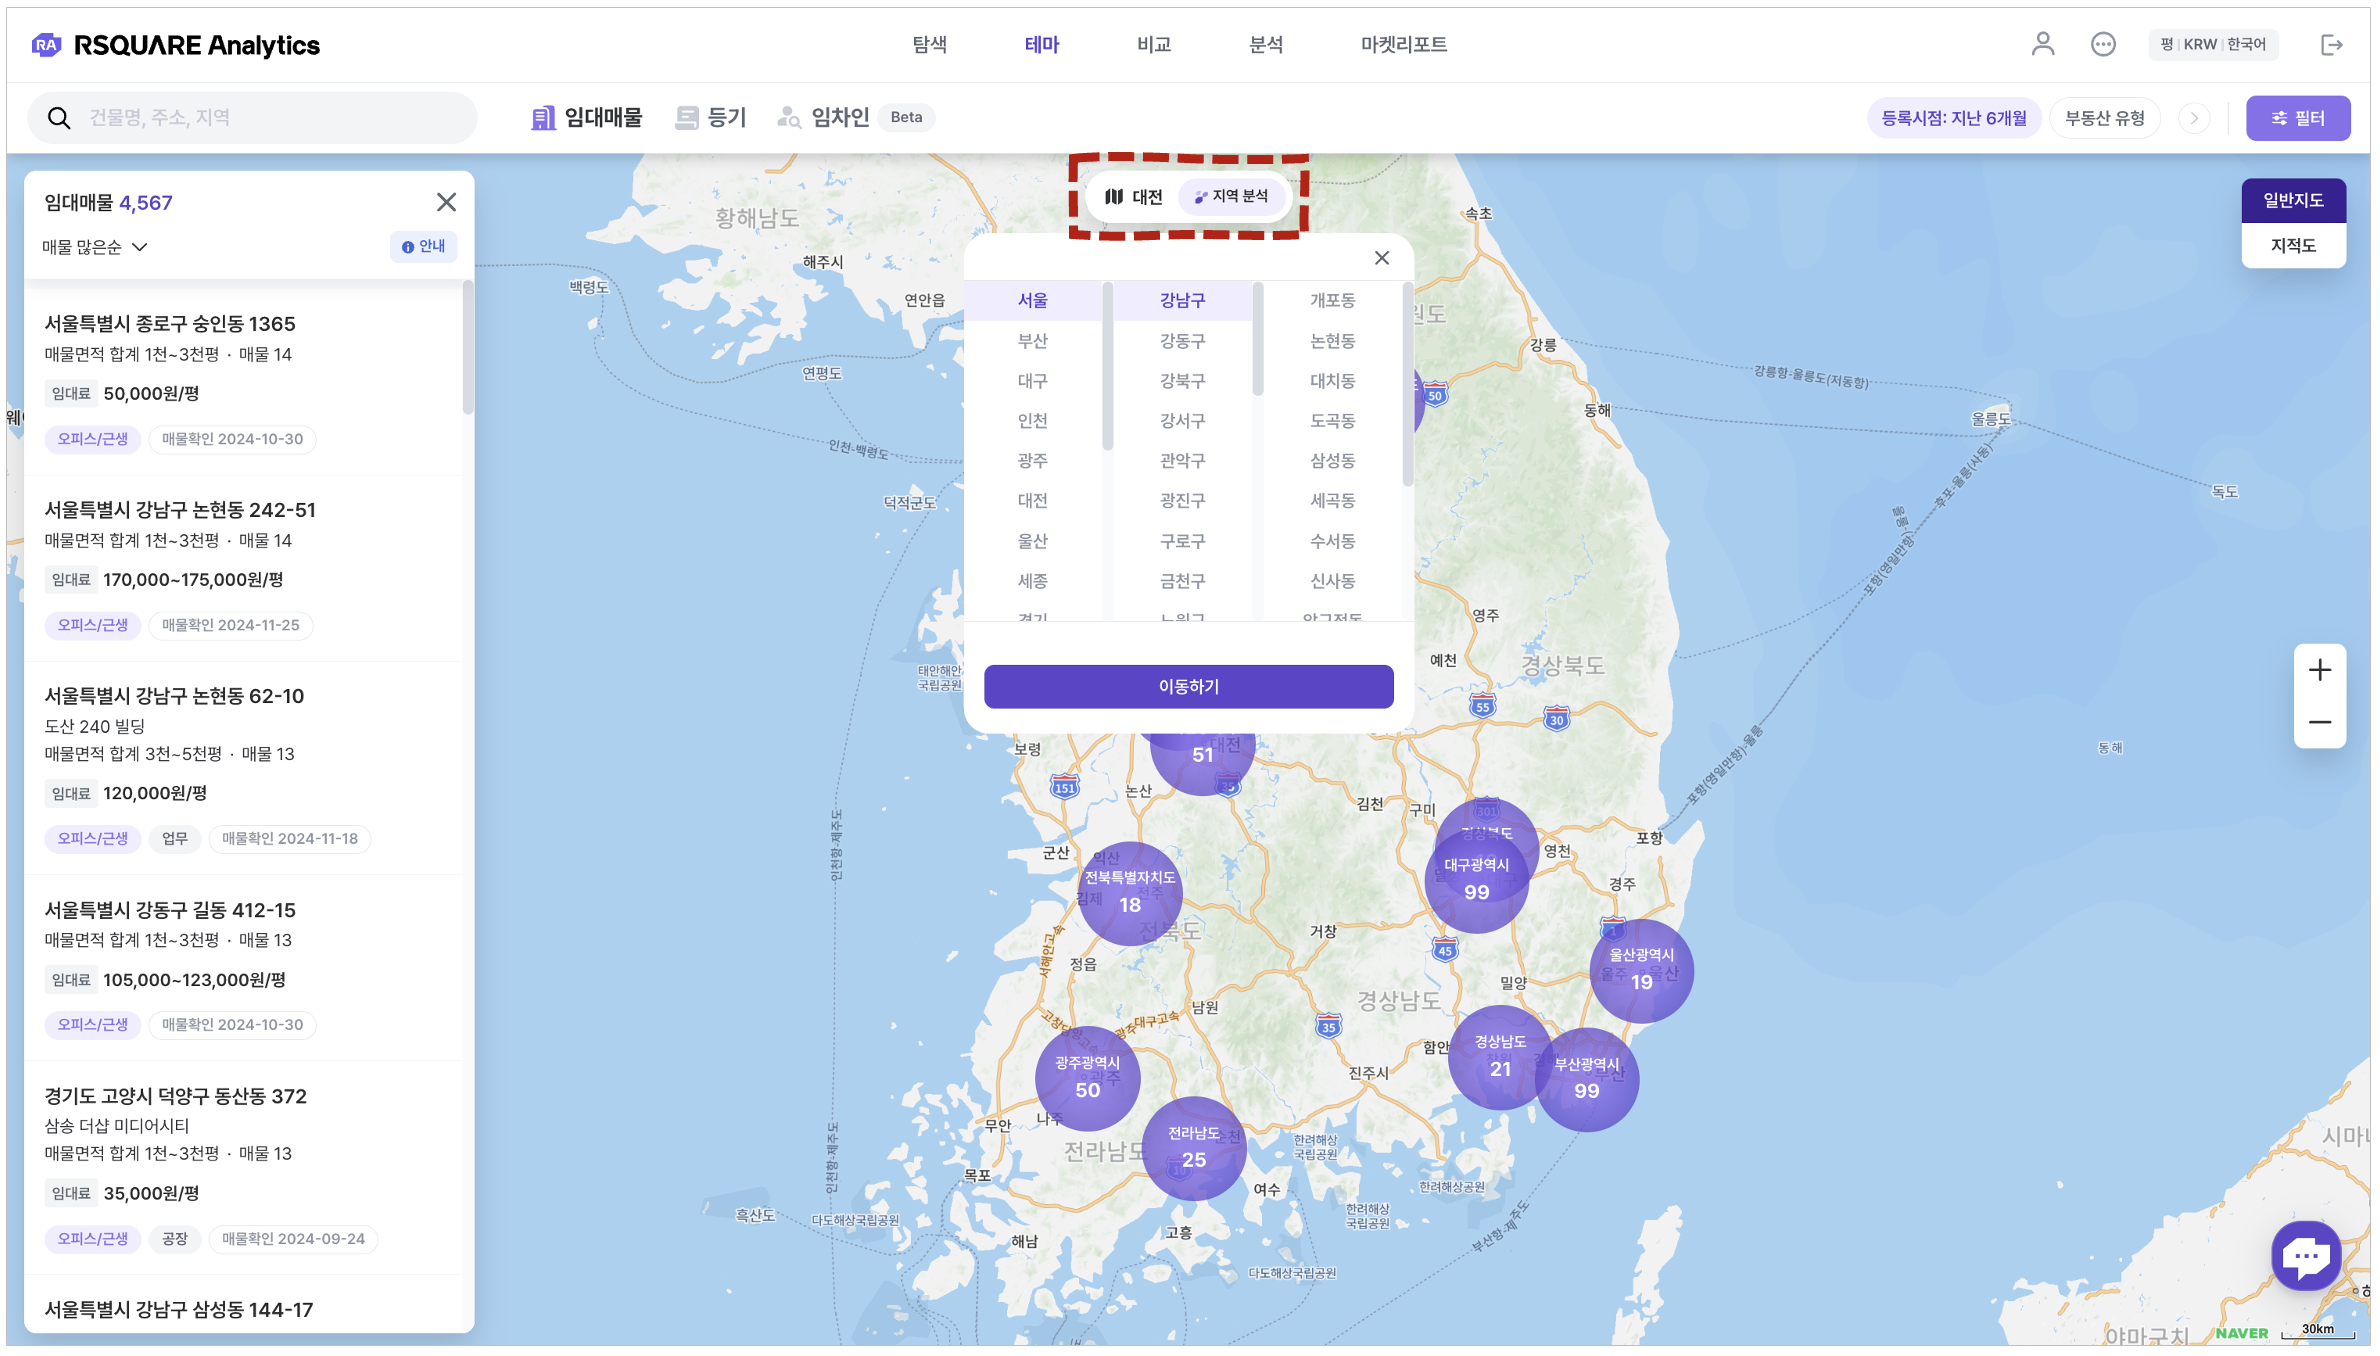Switch map to 일반지도 view
This screenshot has height=1356, width=2380.
pyautogui.click(x=2293, y=200)
